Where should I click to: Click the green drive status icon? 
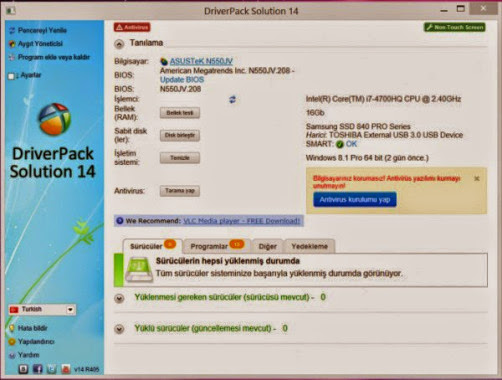pos(139,269)
